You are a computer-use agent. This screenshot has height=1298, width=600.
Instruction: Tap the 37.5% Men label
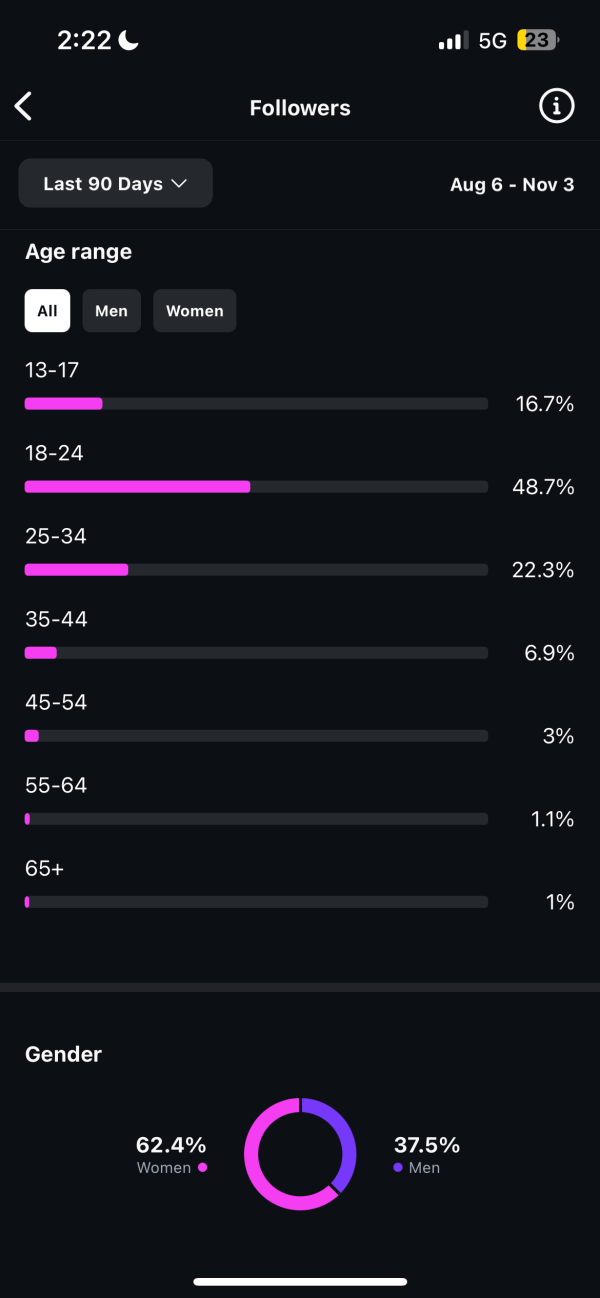point(427,1145)
